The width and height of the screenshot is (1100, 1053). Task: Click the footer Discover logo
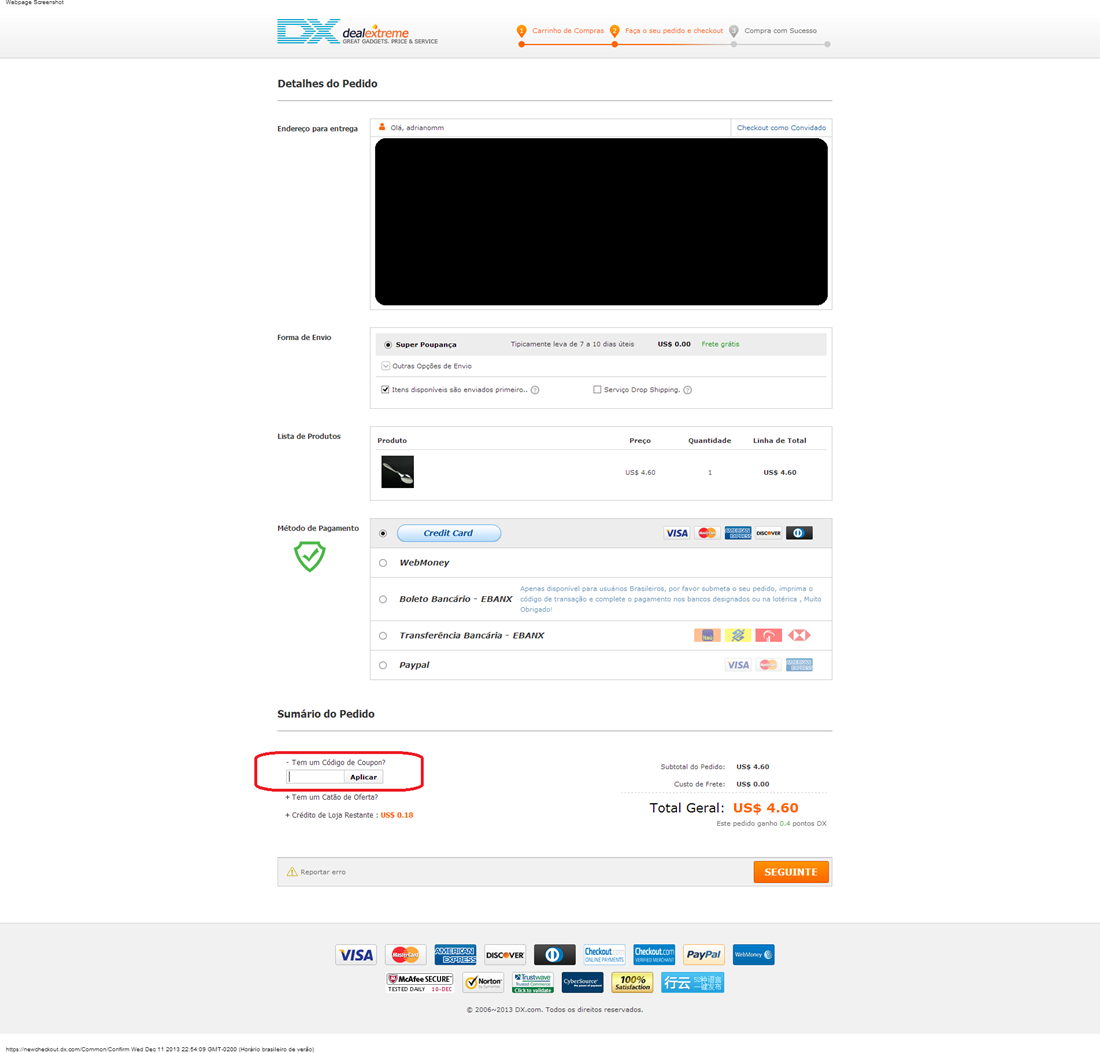pos(505,955)
